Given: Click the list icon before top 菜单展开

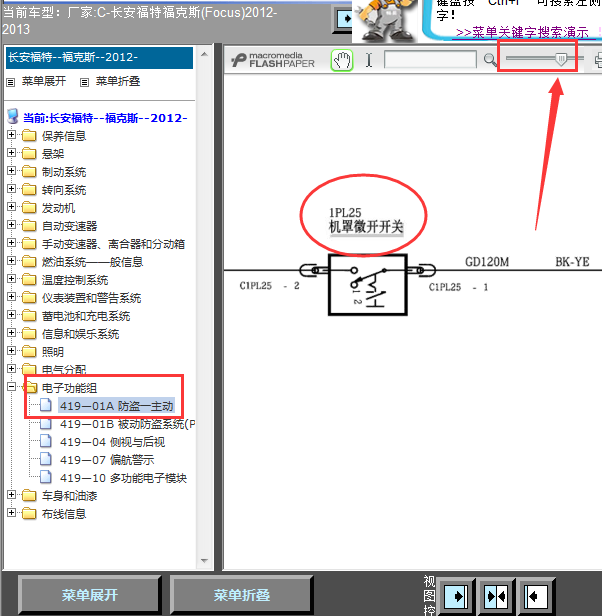Looking at the screenshot, I should point(11,82).
